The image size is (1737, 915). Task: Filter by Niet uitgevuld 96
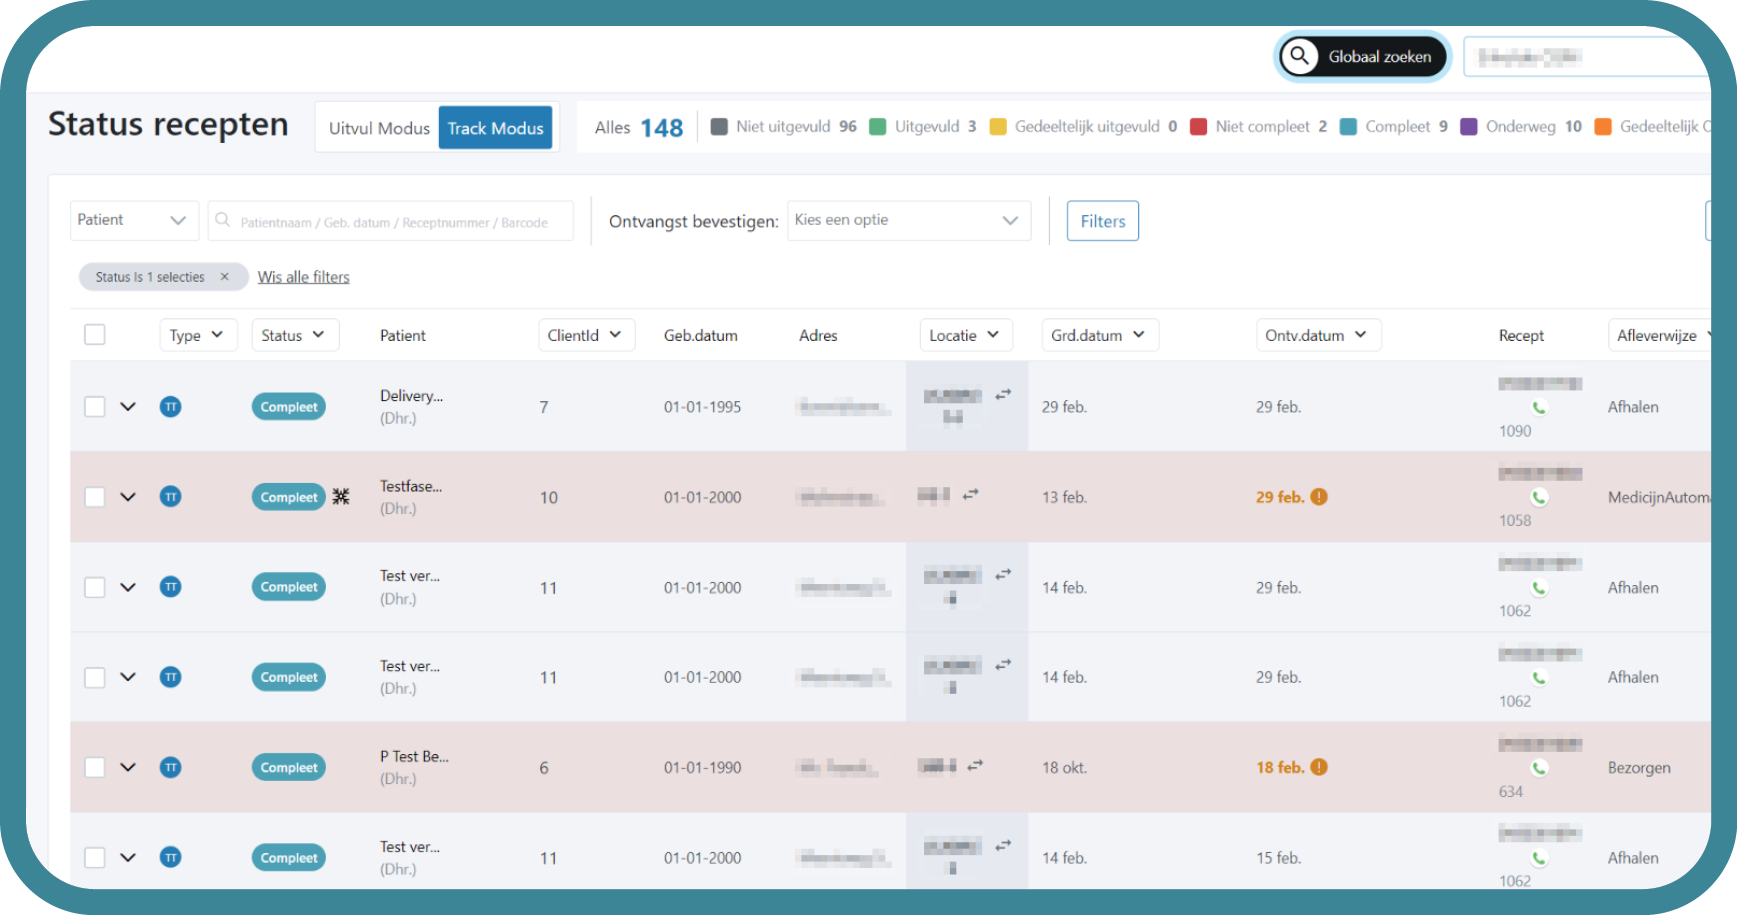tap(784, 126)
